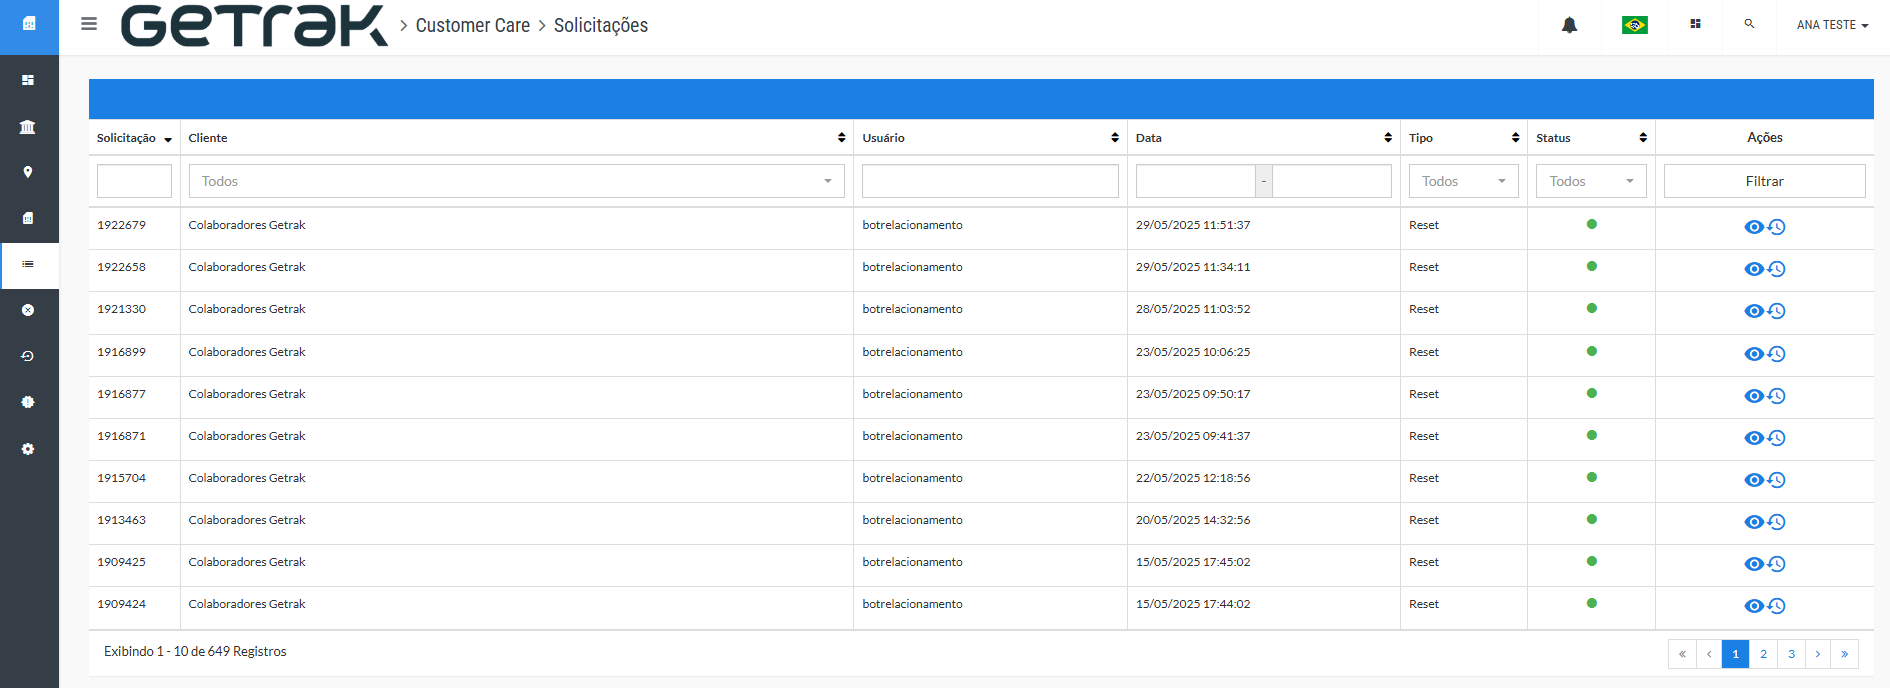Jump to last page of results

click(x=1845, y=654)
